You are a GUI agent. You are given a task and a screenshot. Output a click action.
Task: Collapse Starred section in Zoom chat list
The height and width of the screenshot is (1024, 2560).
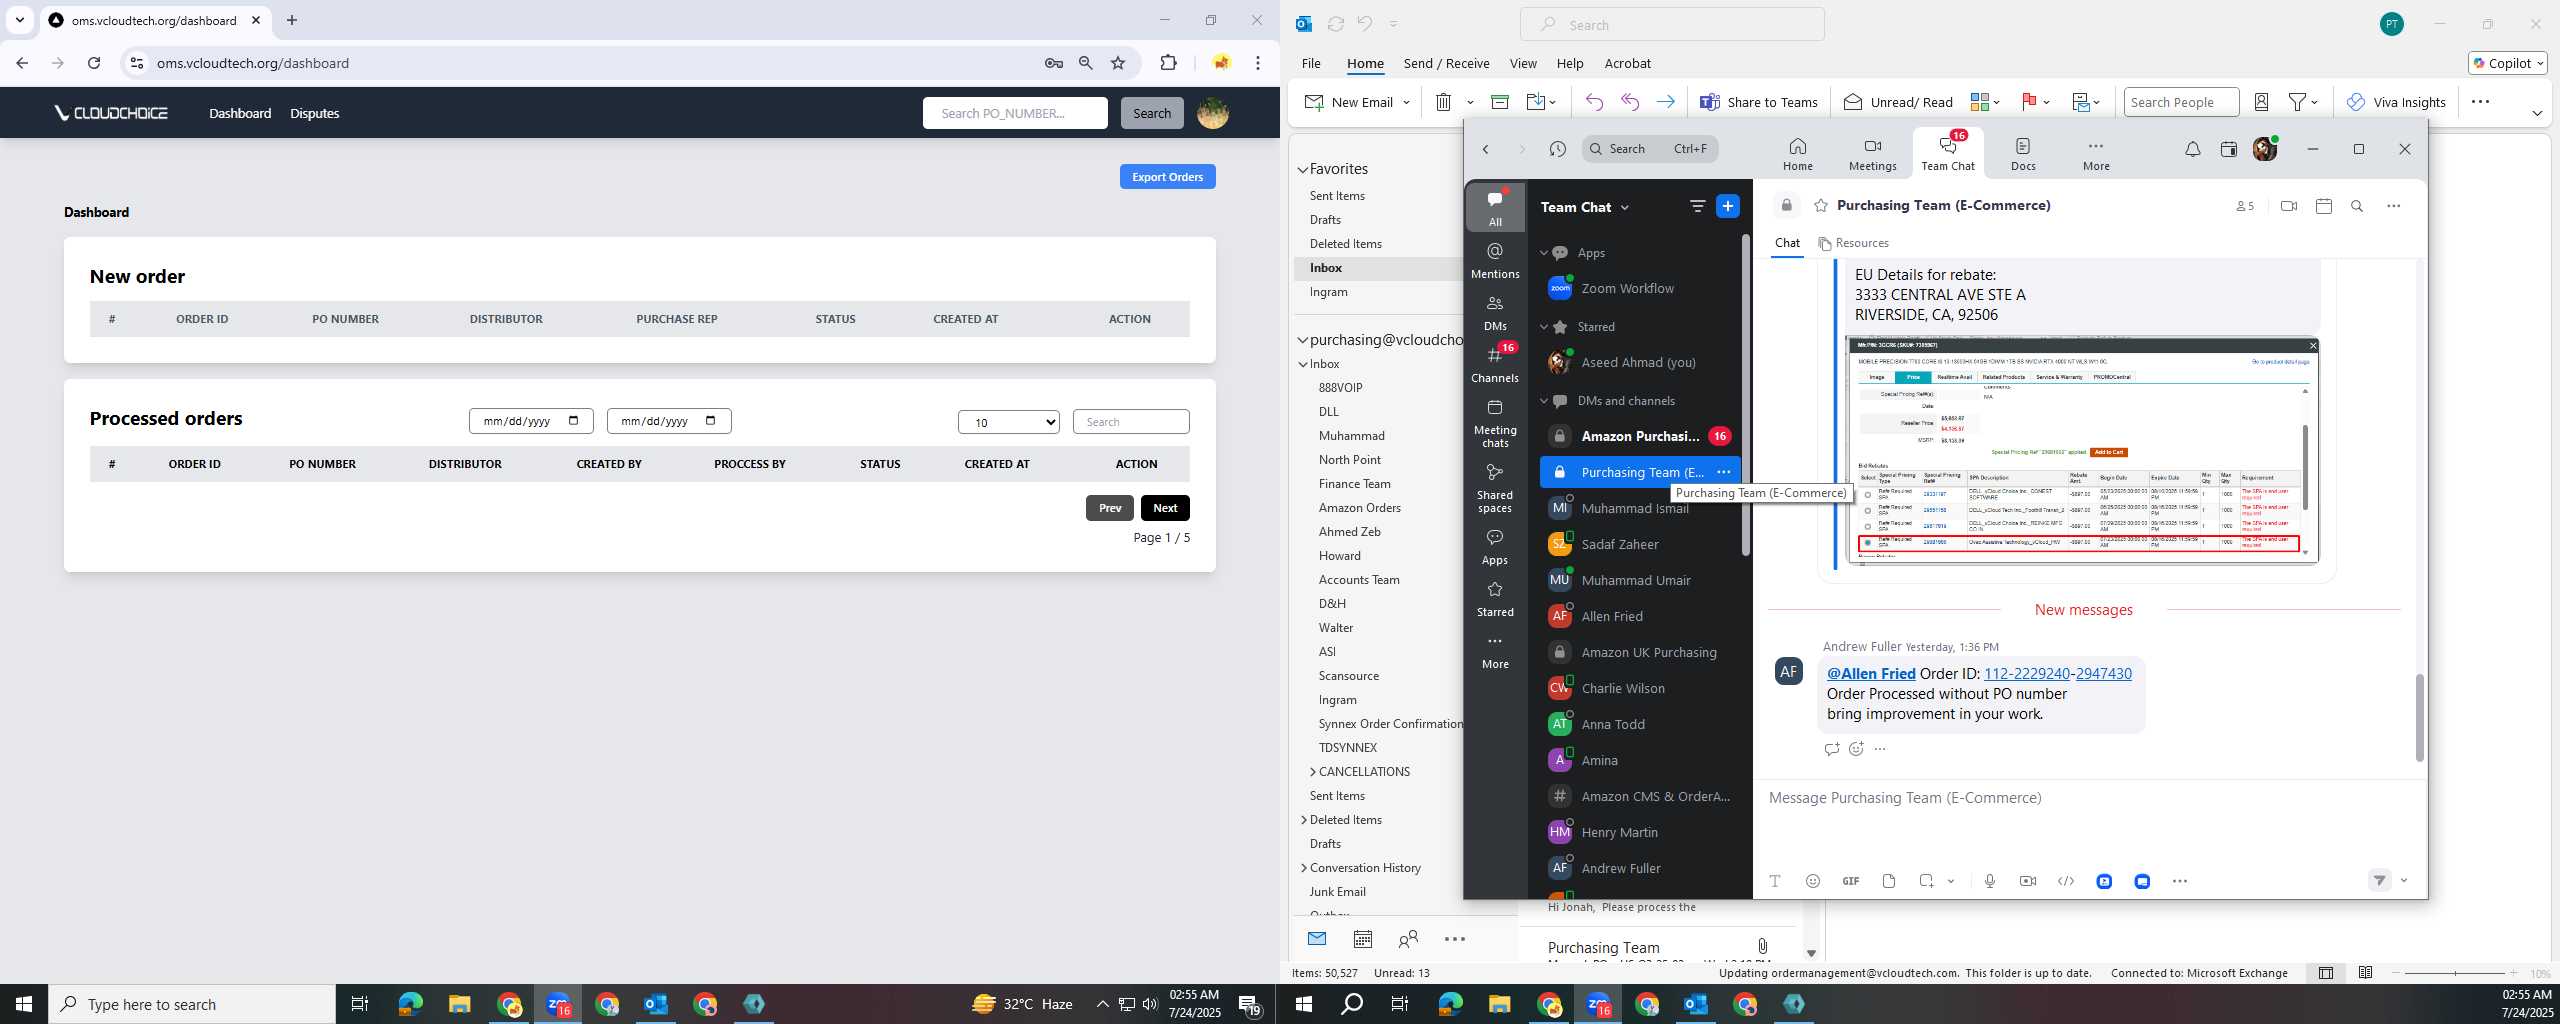click(1544, 327)
